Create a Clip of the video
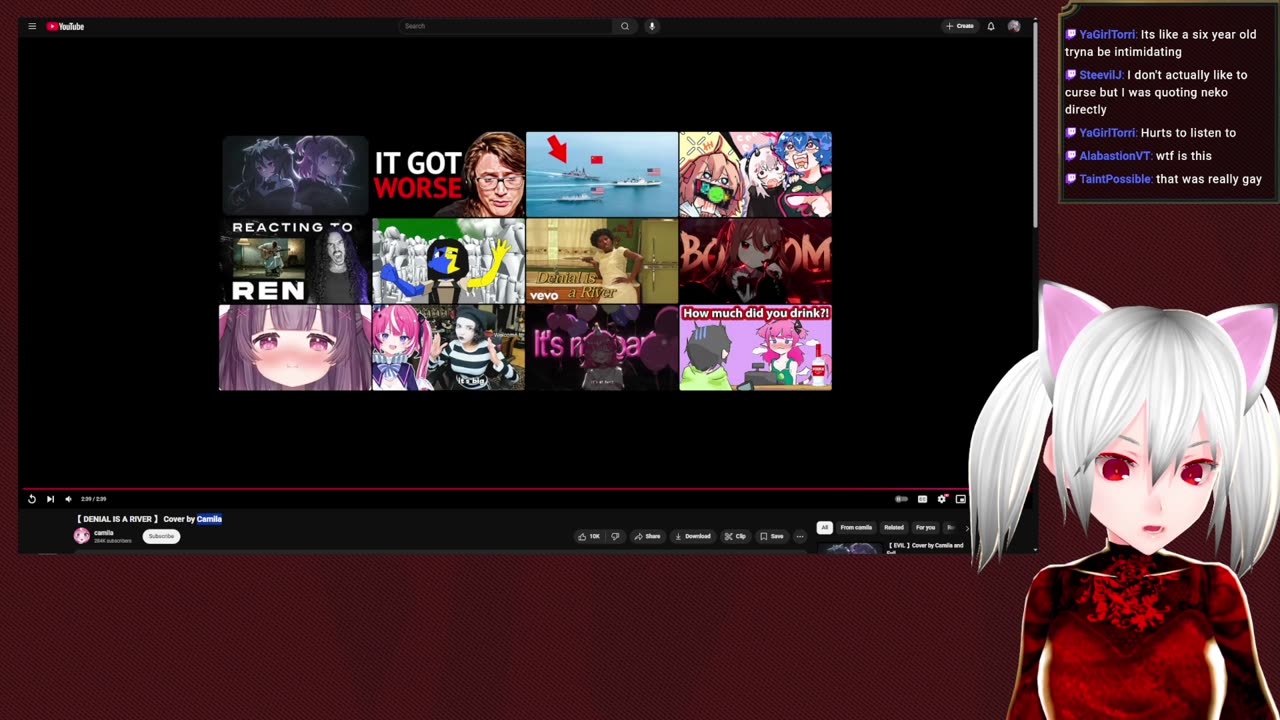 (x=735, y=536)
